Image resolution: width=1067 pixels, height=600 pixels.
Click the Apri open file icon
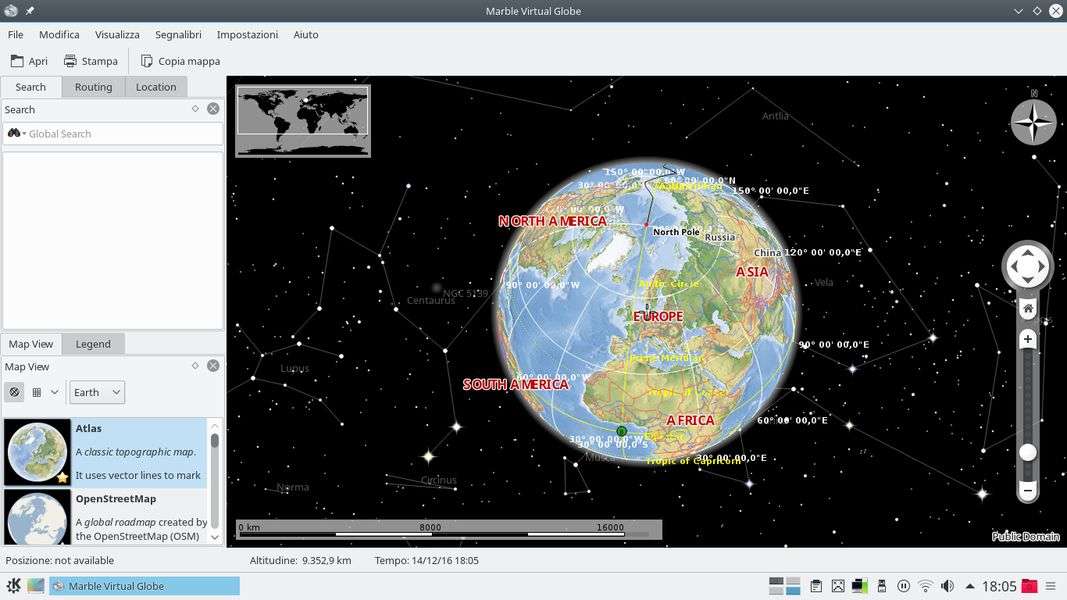18,61
